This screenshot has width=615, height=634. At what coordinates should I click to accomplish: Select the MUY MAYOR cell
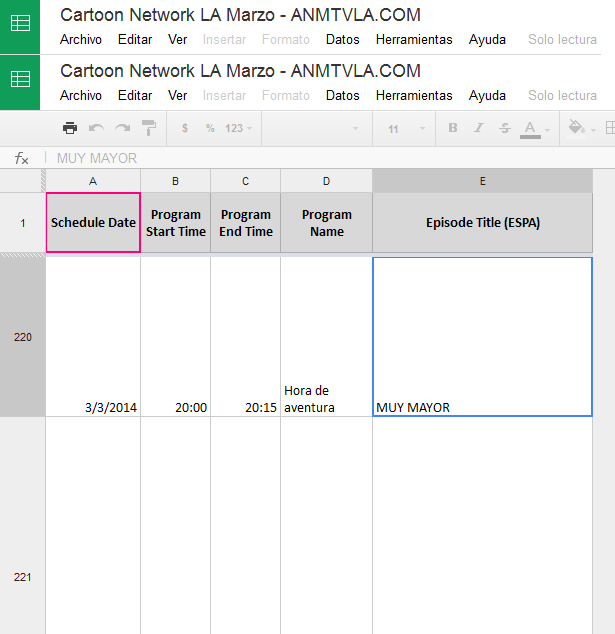[482, 337]
